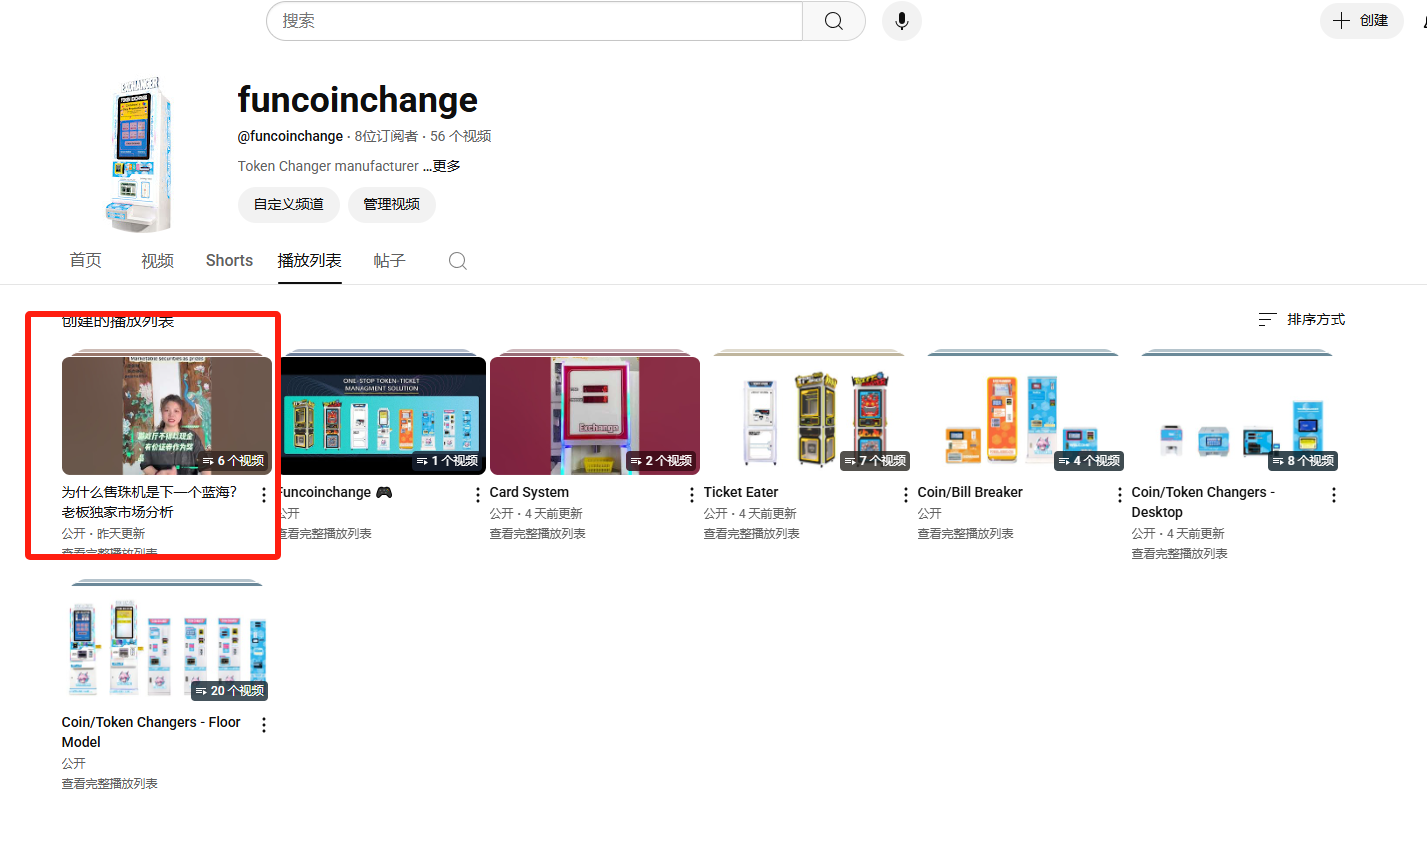Open Coin/Token Changers Desktop playlist thumbnail
Screen dimensions: 1427x862
coord(1237,416)
